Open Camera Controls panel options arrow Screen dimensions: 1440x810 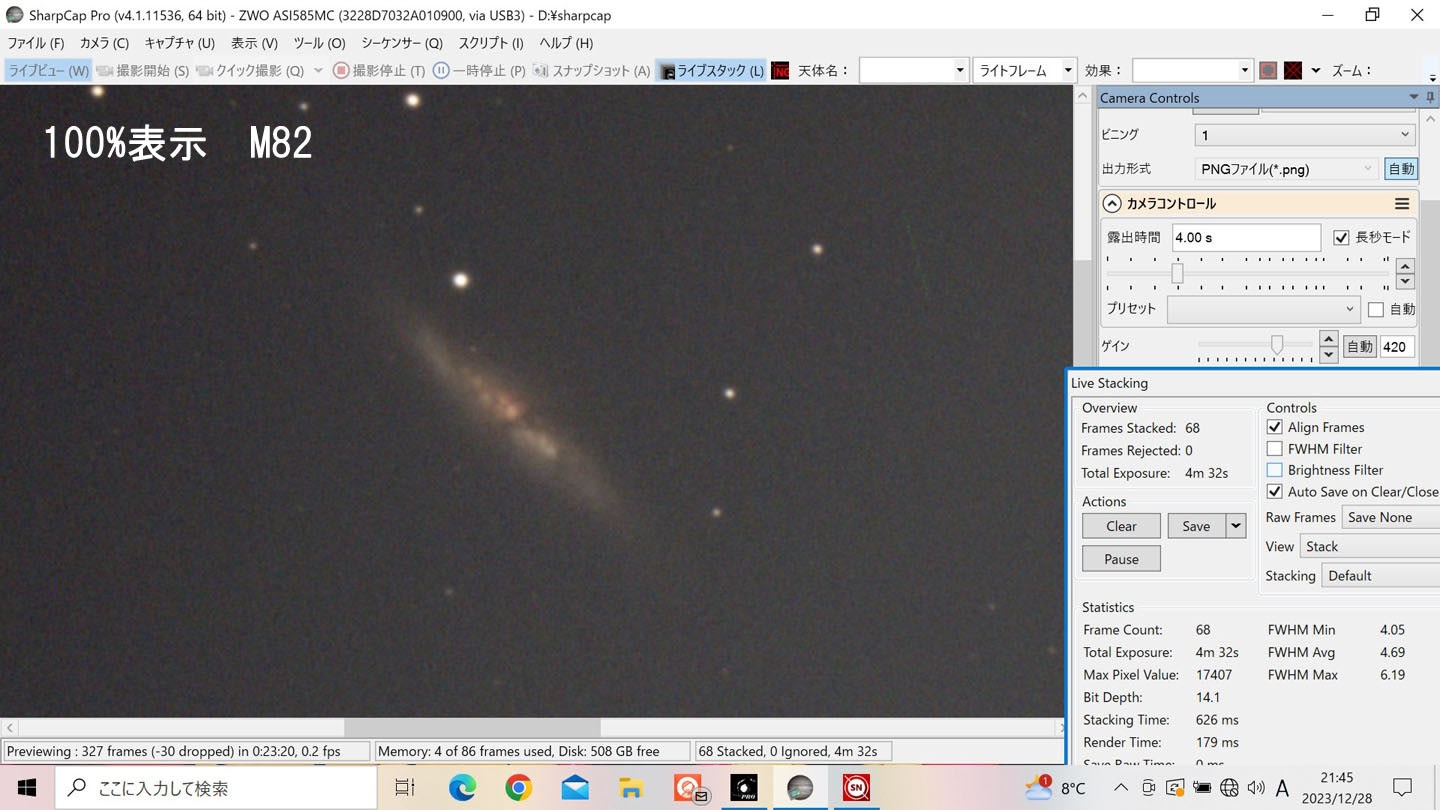pyautogui.click(x=1413, y=97)
